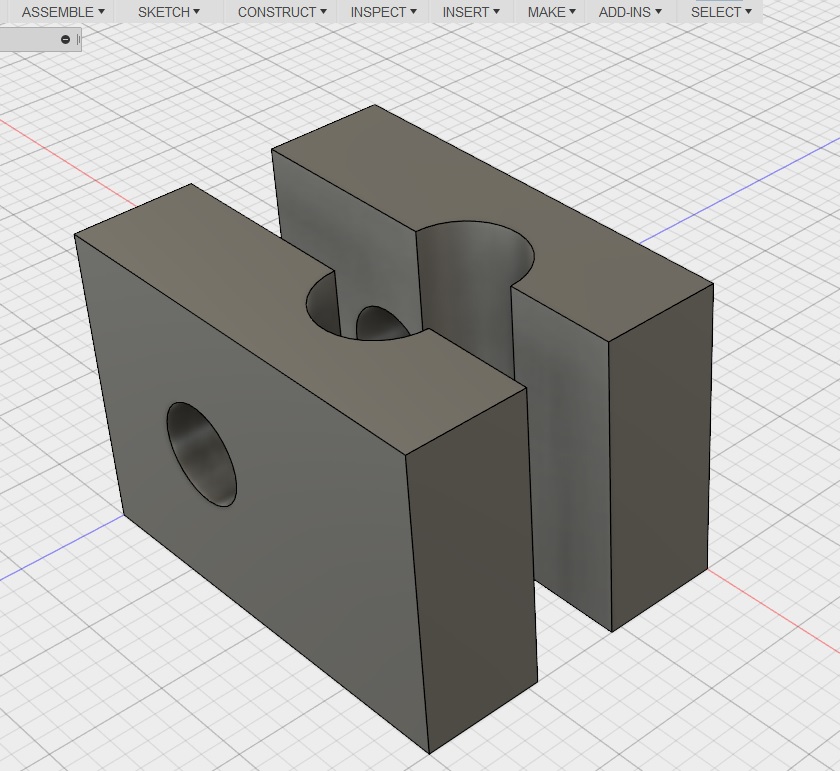
Task: Expand the CONSTRUCT dropdown menu
Action: 281,12
